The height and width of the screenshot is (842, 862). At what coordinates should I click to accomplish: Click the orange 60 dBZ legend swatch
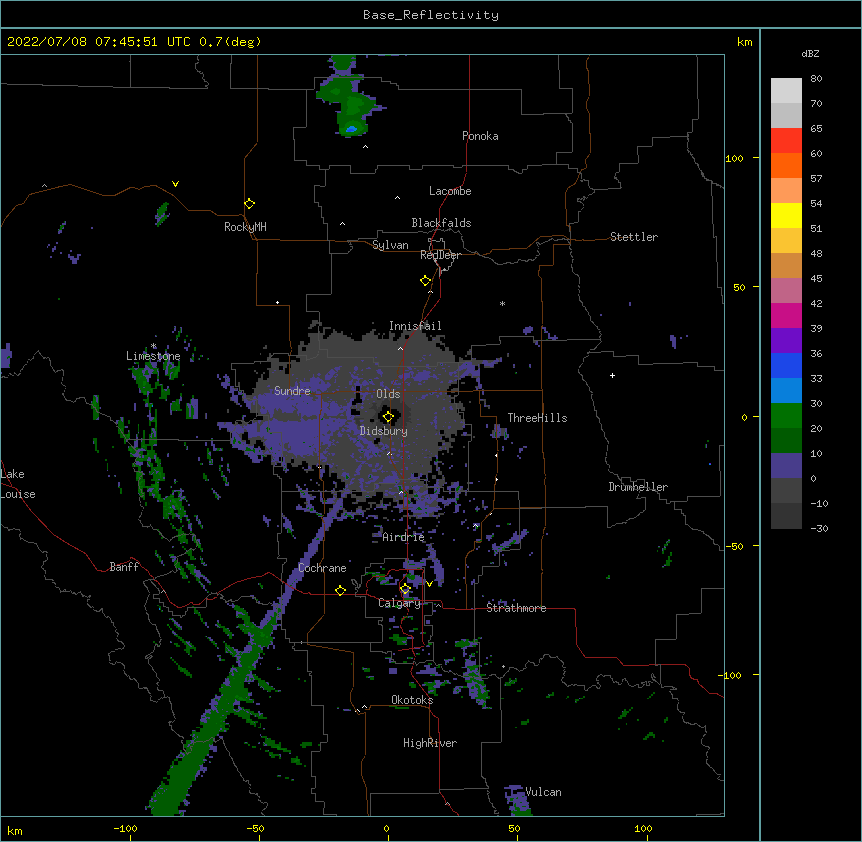[x=786, y=165]
